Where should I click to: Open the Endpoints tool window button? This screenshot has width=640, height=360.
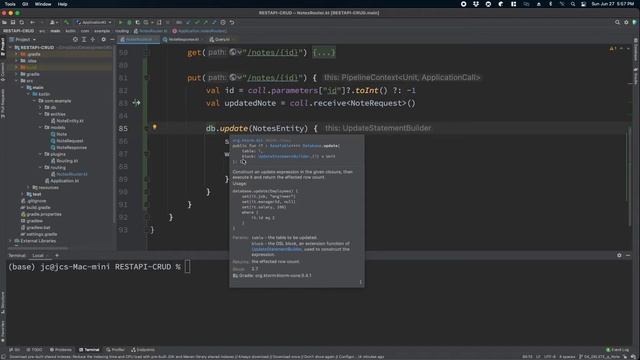143,350
